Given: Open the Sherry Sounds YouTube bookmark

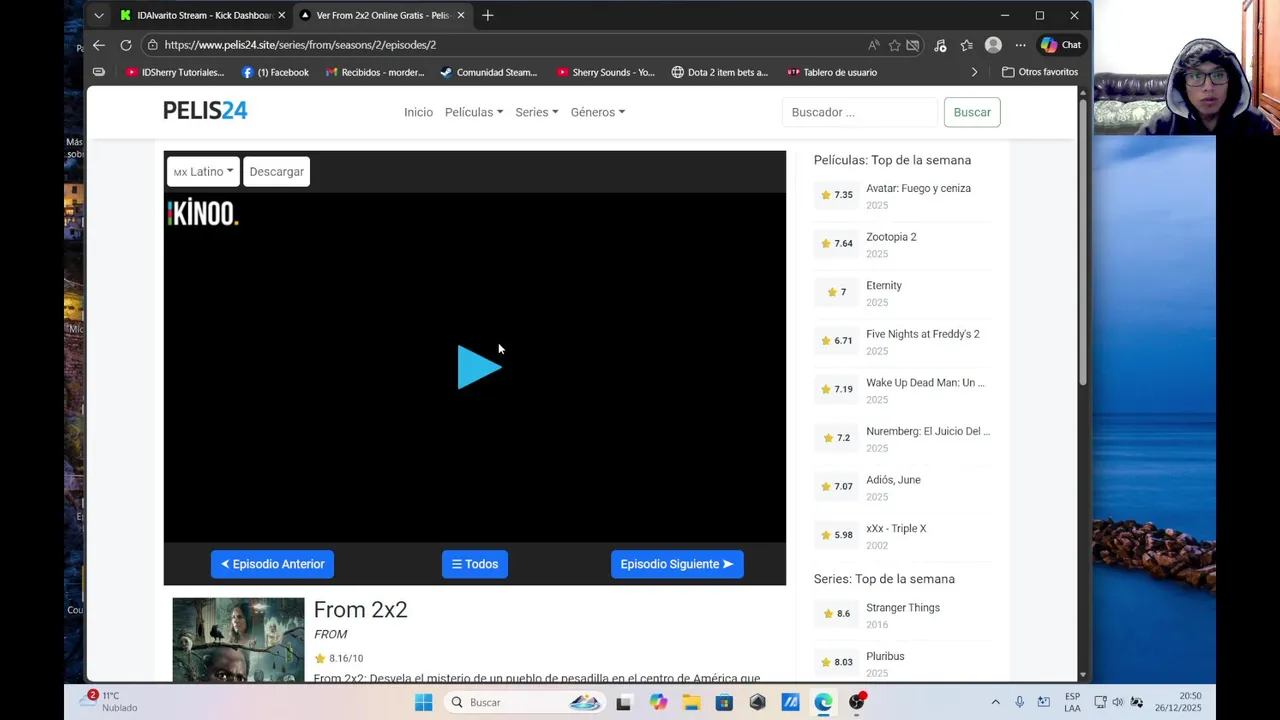Looking at the screenshot, I should pyautogui.click(x=605, y=72).
